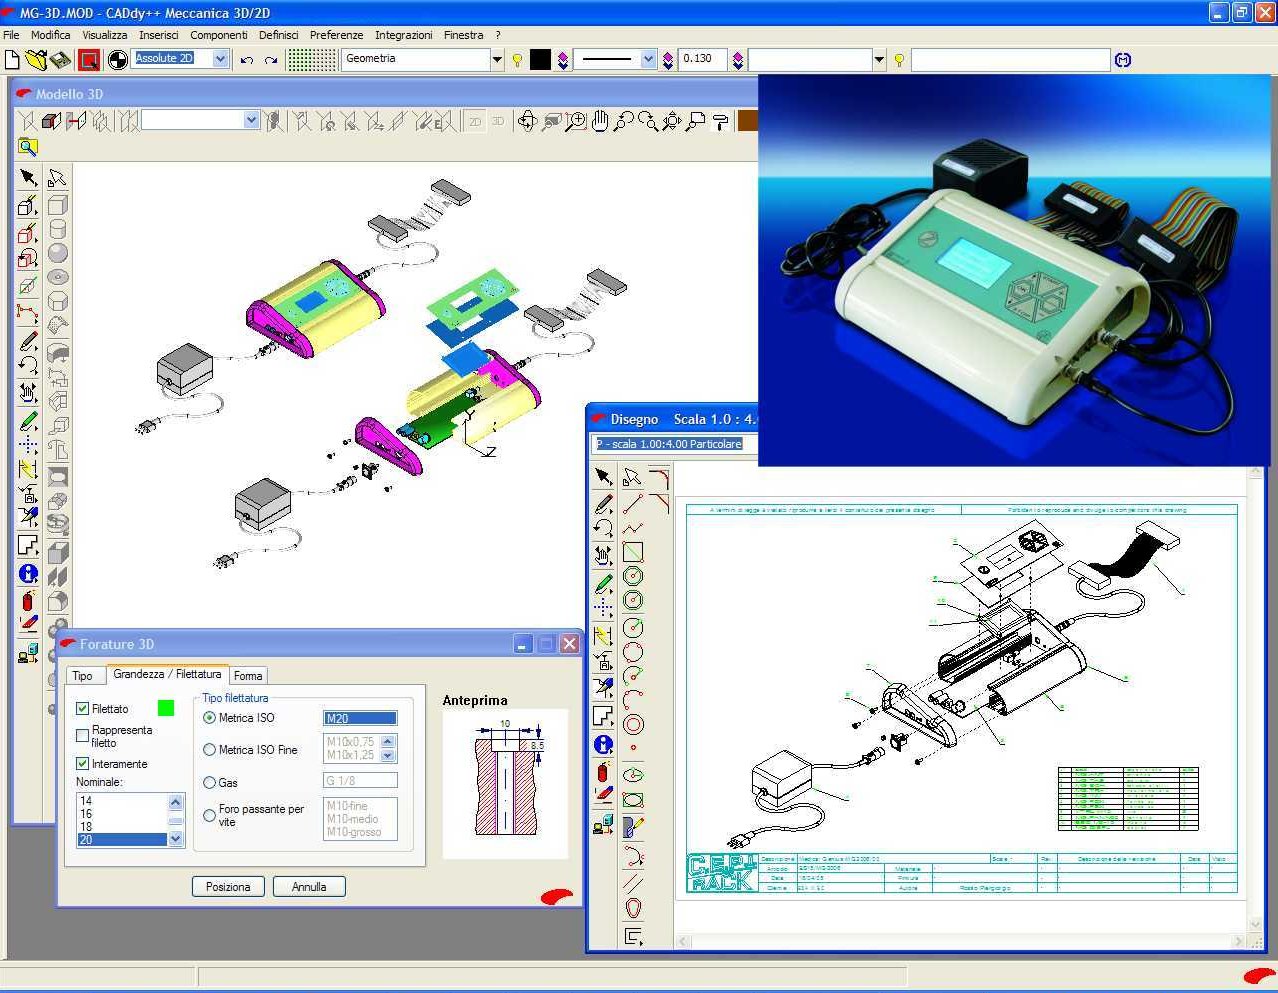Select the cylinder primitive tool

58,229
